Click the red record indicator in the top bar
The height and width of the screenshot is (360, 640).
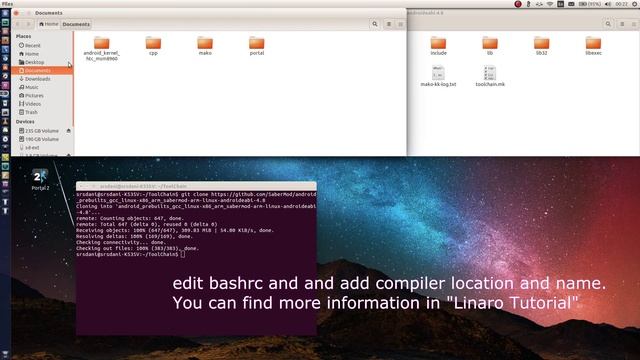tap(518, 4)
